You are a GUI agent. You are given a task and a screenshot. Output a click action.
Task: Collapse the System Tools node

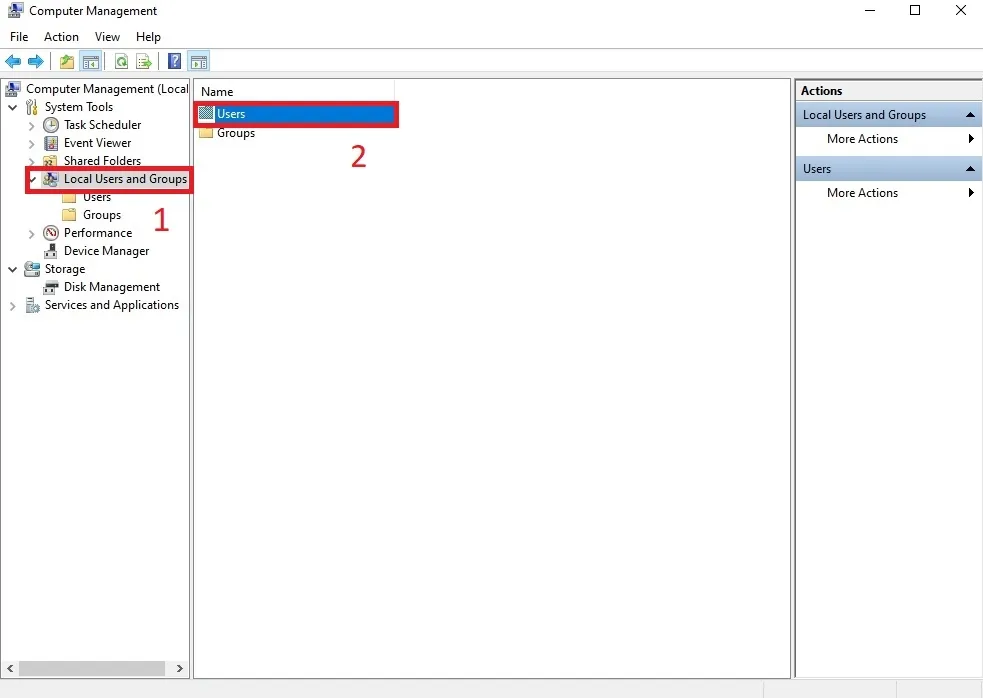tap(12, 108)
